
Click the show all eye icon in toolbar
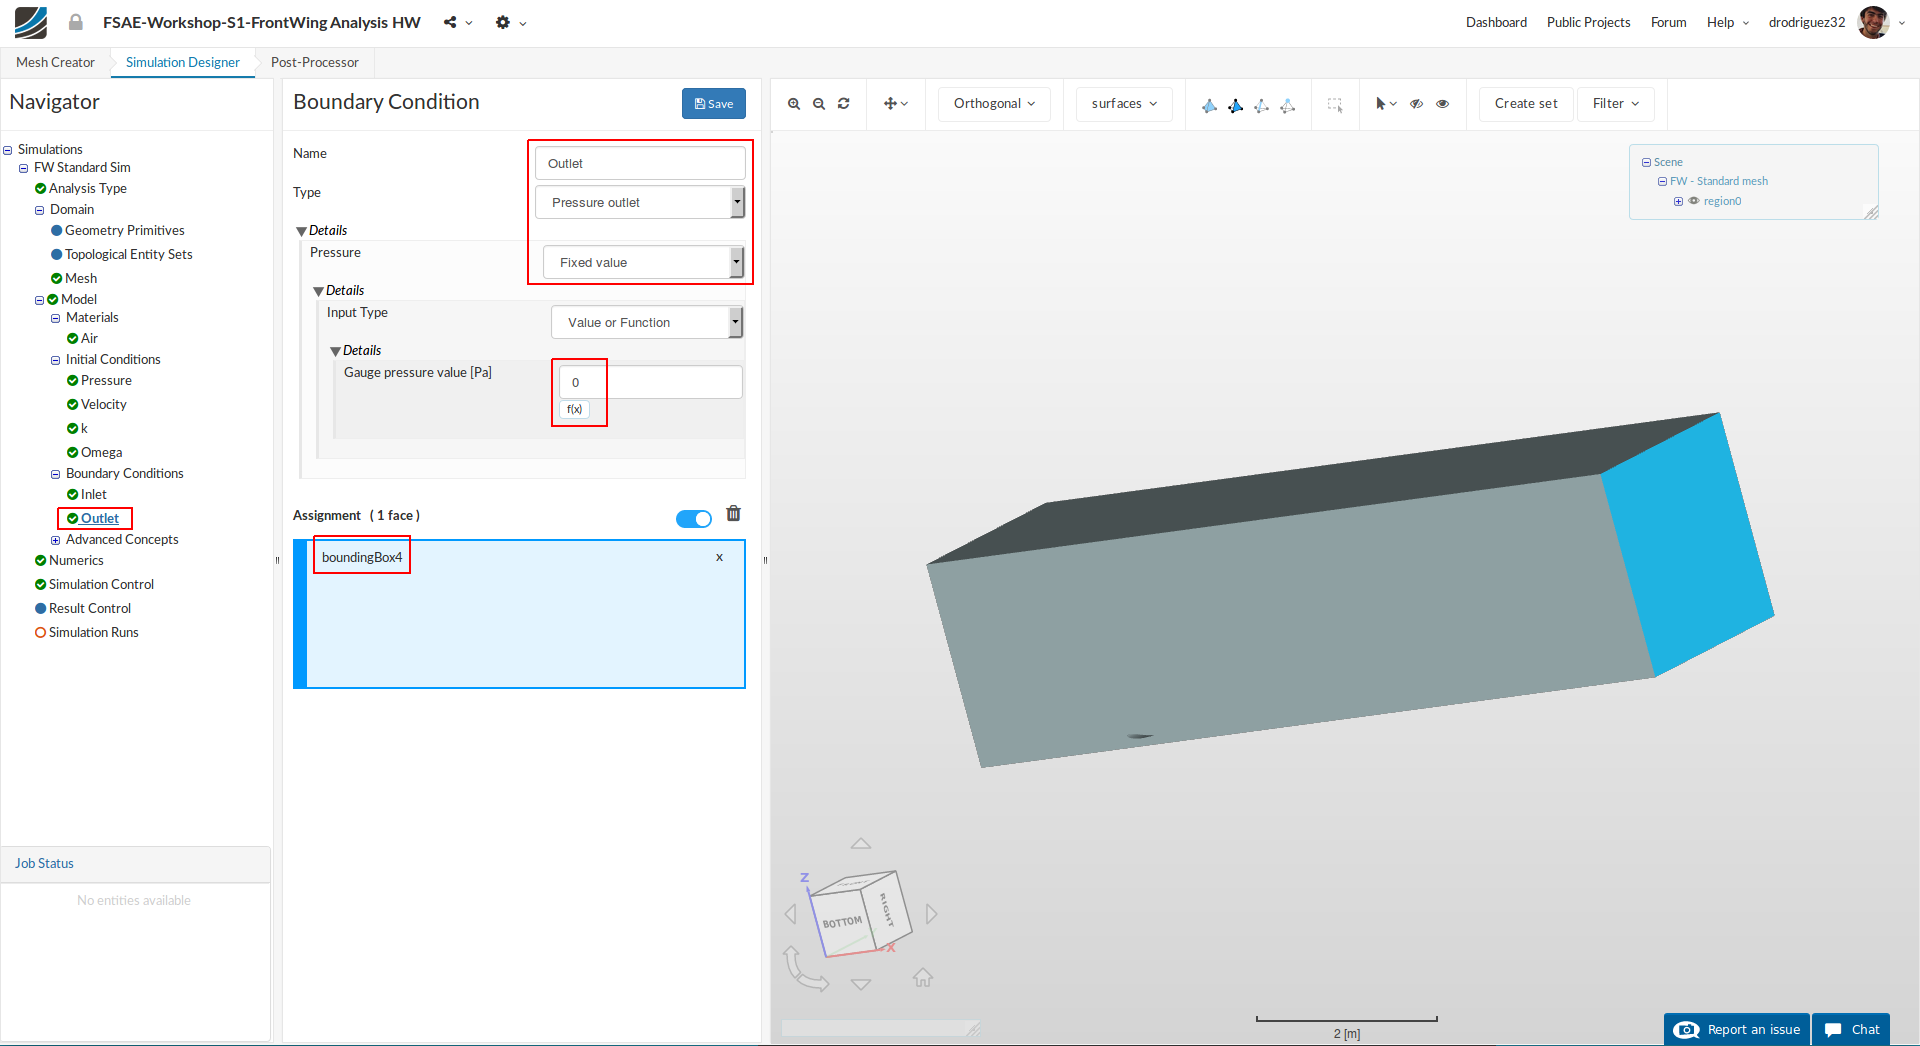click(x=1442, y=104)
